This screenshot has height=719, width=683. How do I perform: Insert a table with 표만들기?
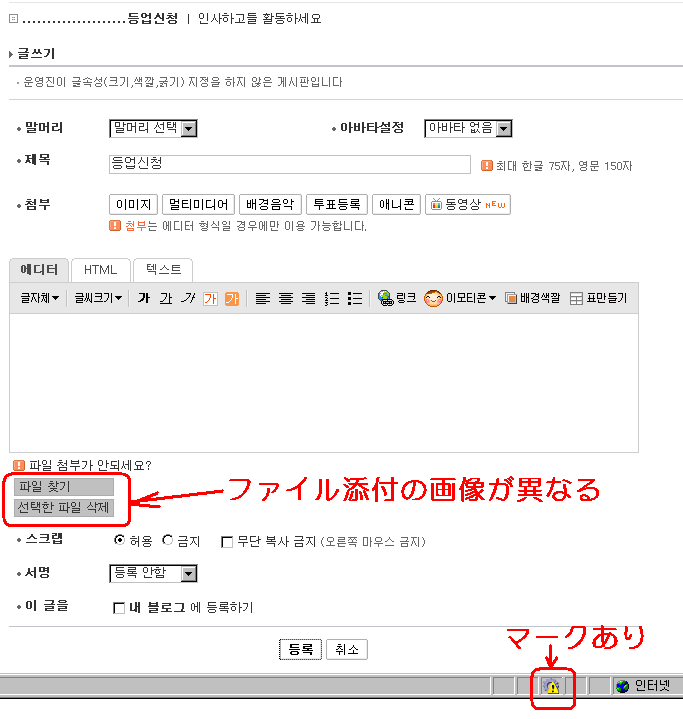598,298
